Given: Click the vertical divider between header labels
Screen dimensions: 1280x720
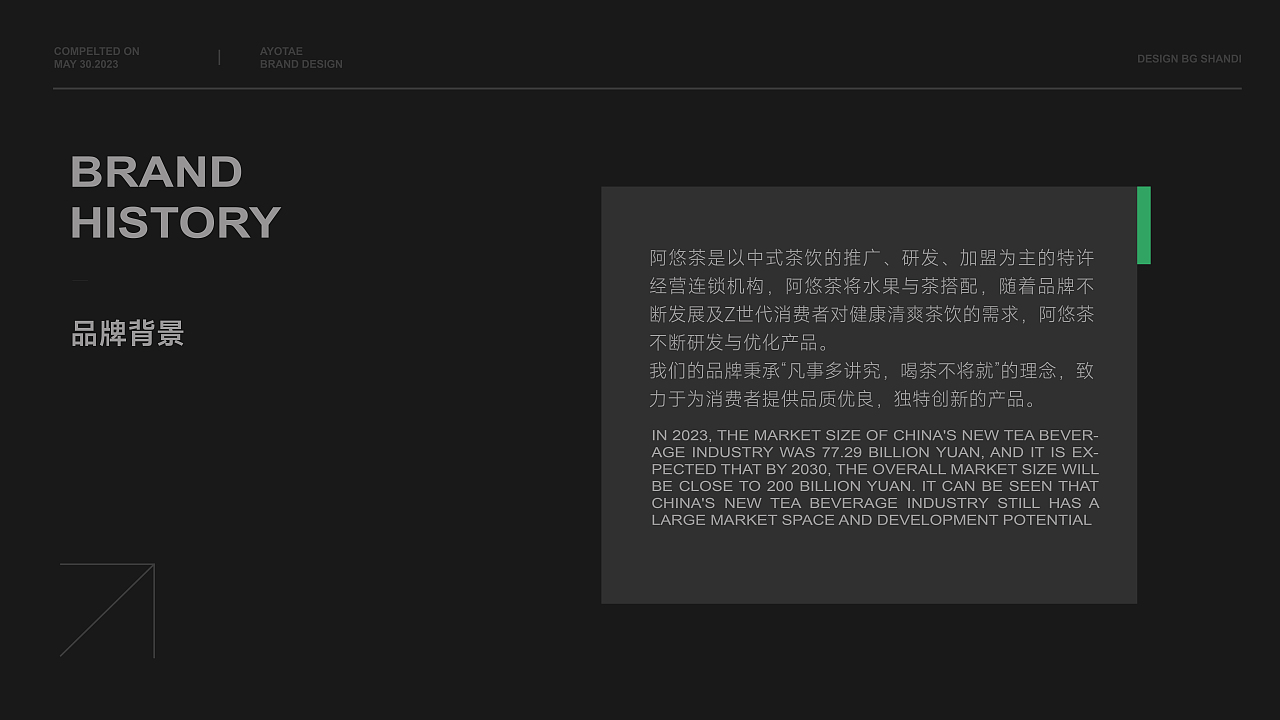Looking at the screenshot, I should click(x=219, y=57).
